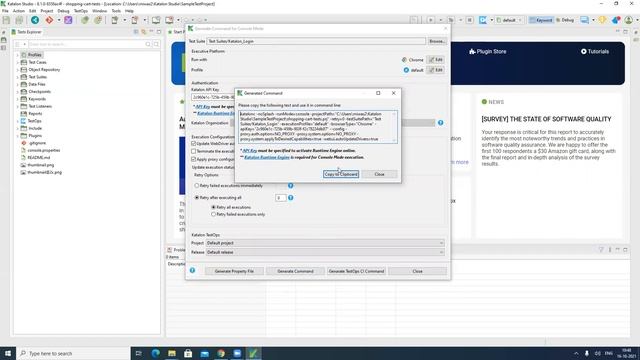Click the Windows taskbar search box

[73, 353]
